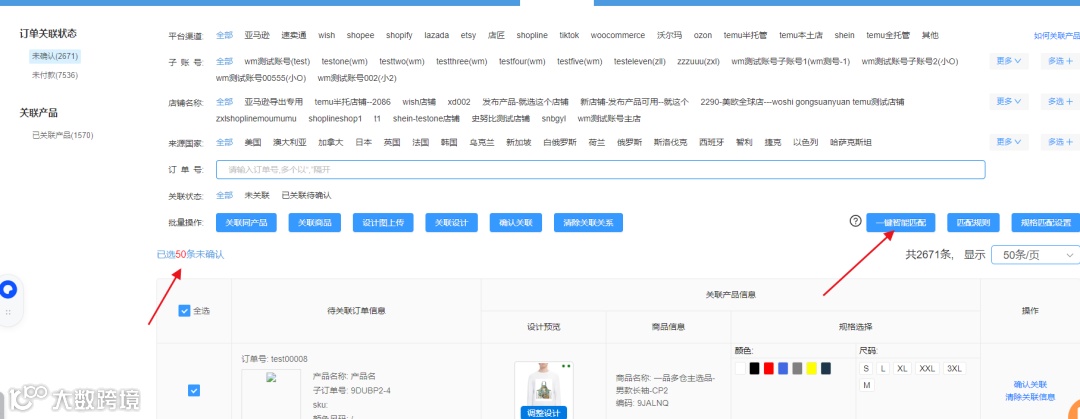The height and width of the screenshot is (419, 1080).
Task: Choose size M
Action: pyautogui.click(x=866, y=385)
